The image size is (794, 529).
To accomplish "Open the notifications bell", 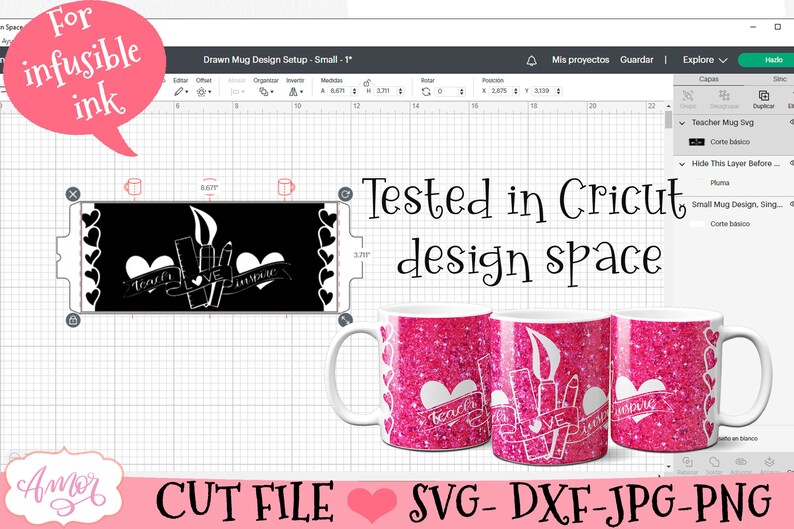I will (531, 61).
